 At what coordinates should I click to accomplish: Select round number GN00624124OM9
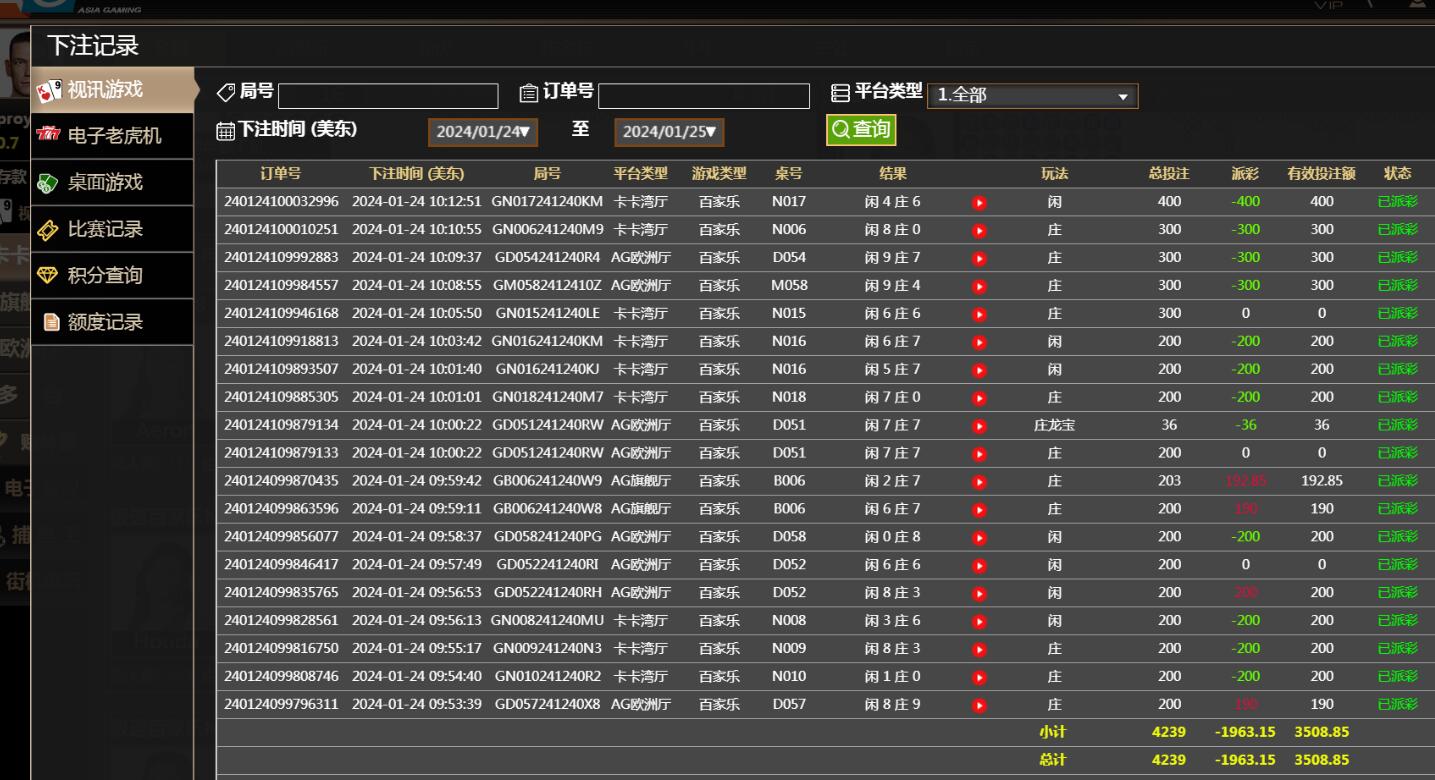(547, 230)
